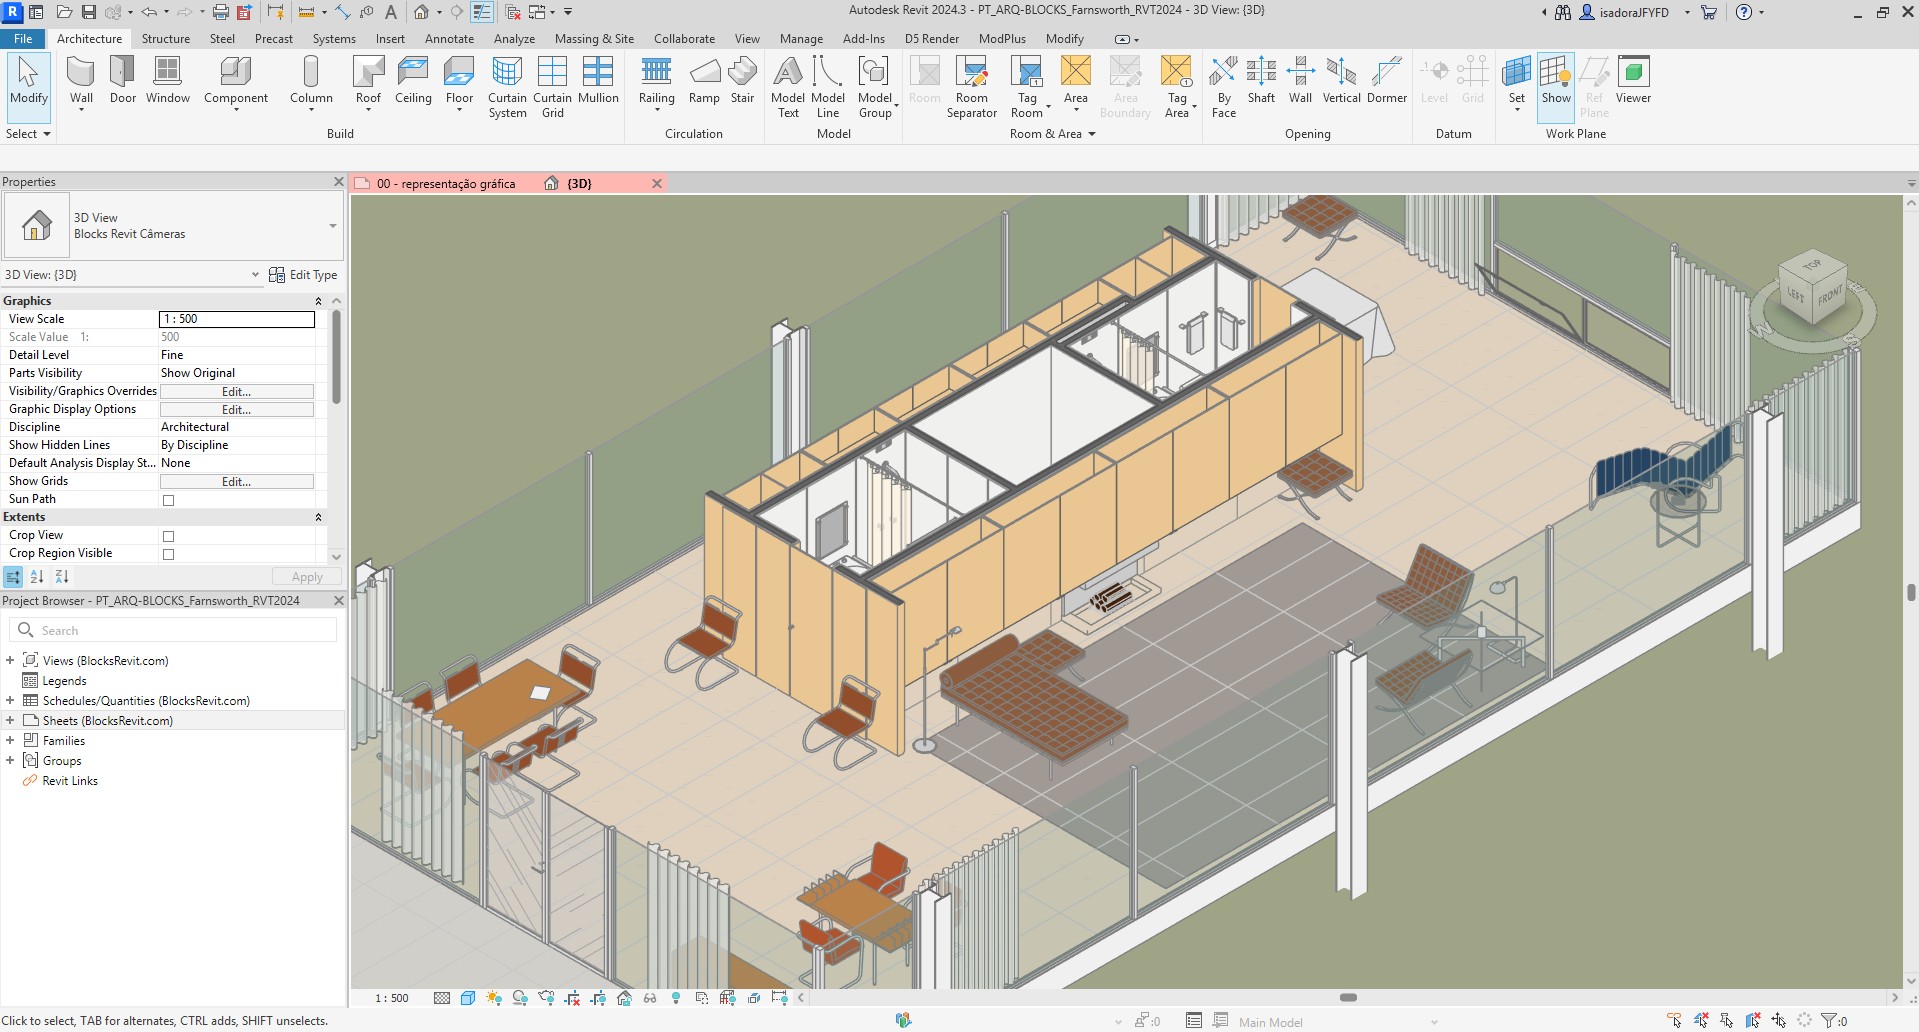Open the Structure ribbon tab
This screenshot has width=1919, height=1032.
165,39
